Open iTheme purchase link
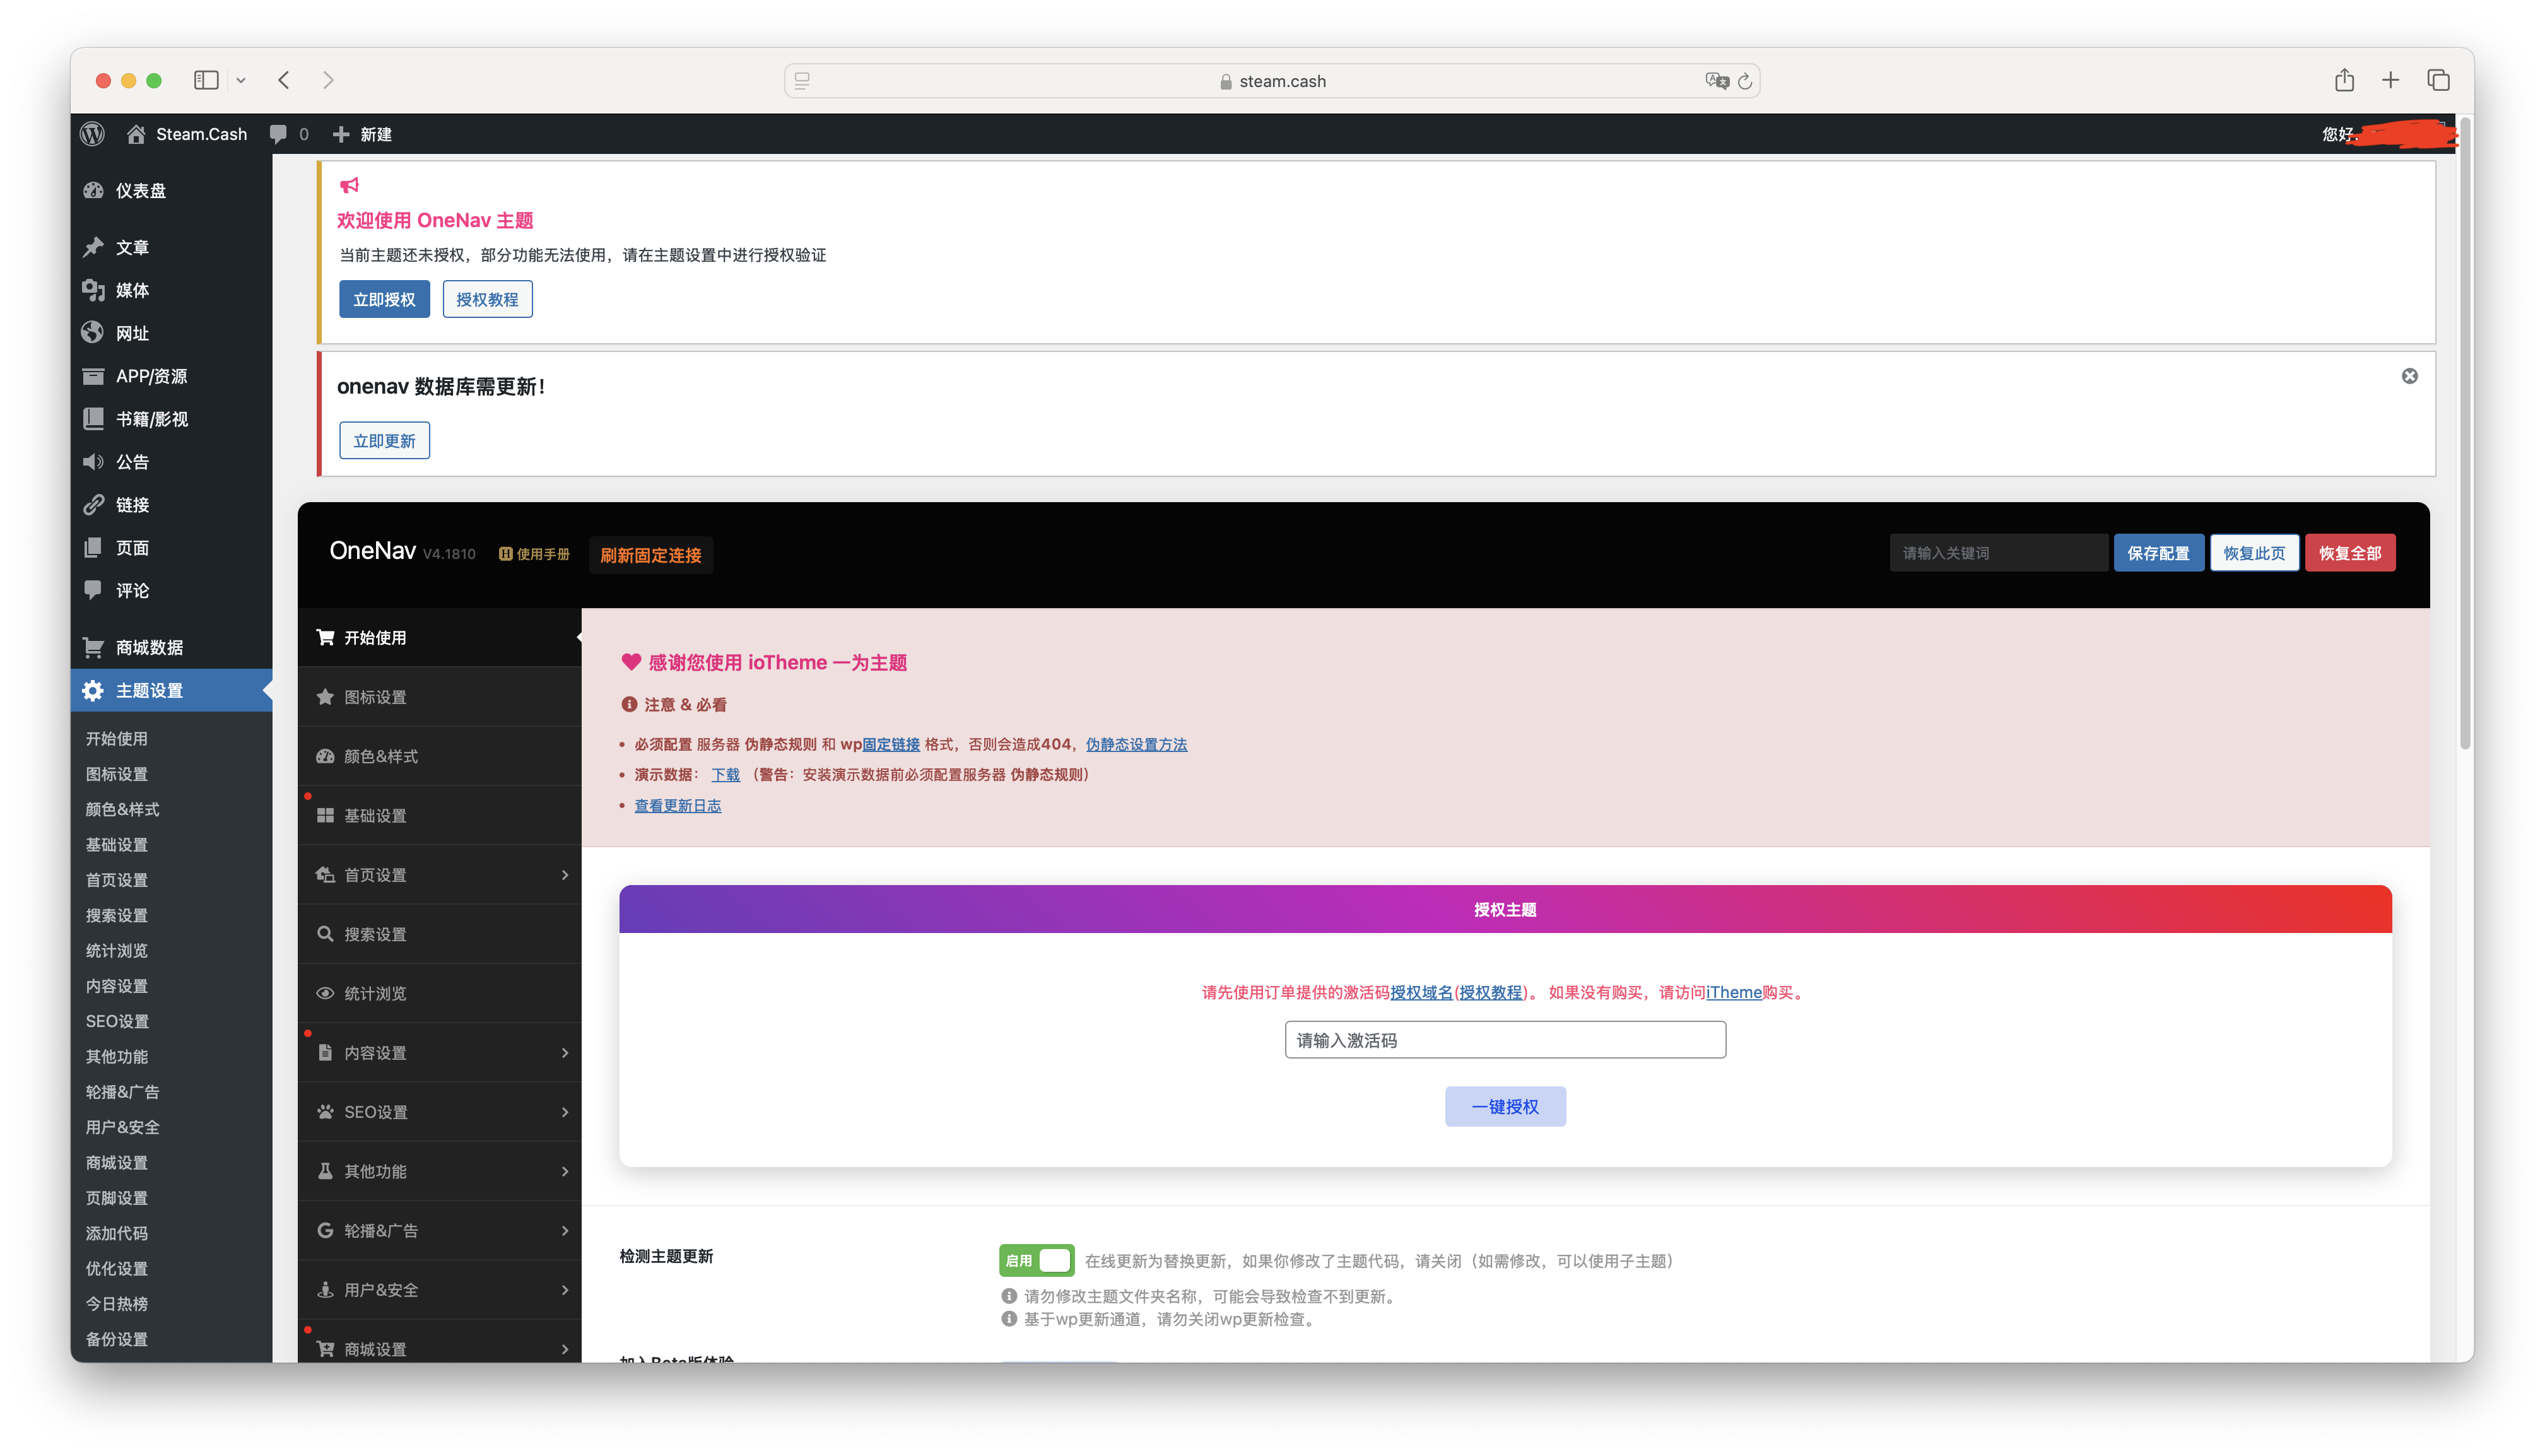Screen dimensions: 2545x1456 pos(1734,992)
